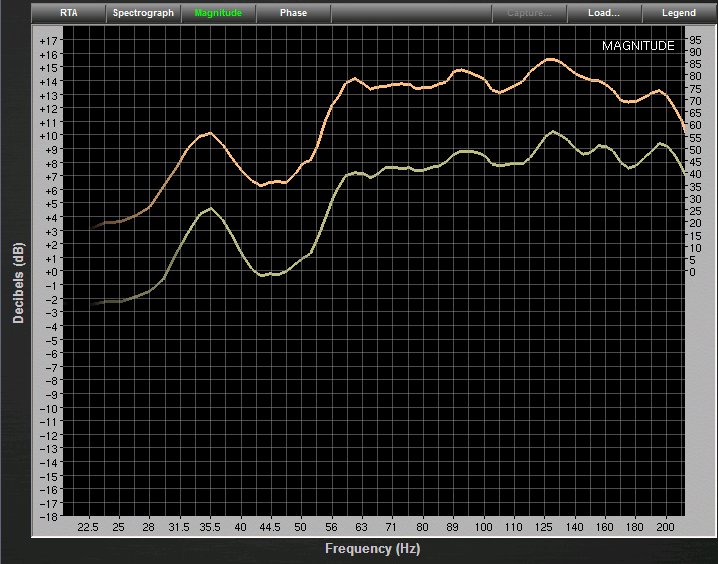Click the 100 Hz frequency axis label
The height and width of the screenshot is (564, 718).
click(484, 526)
